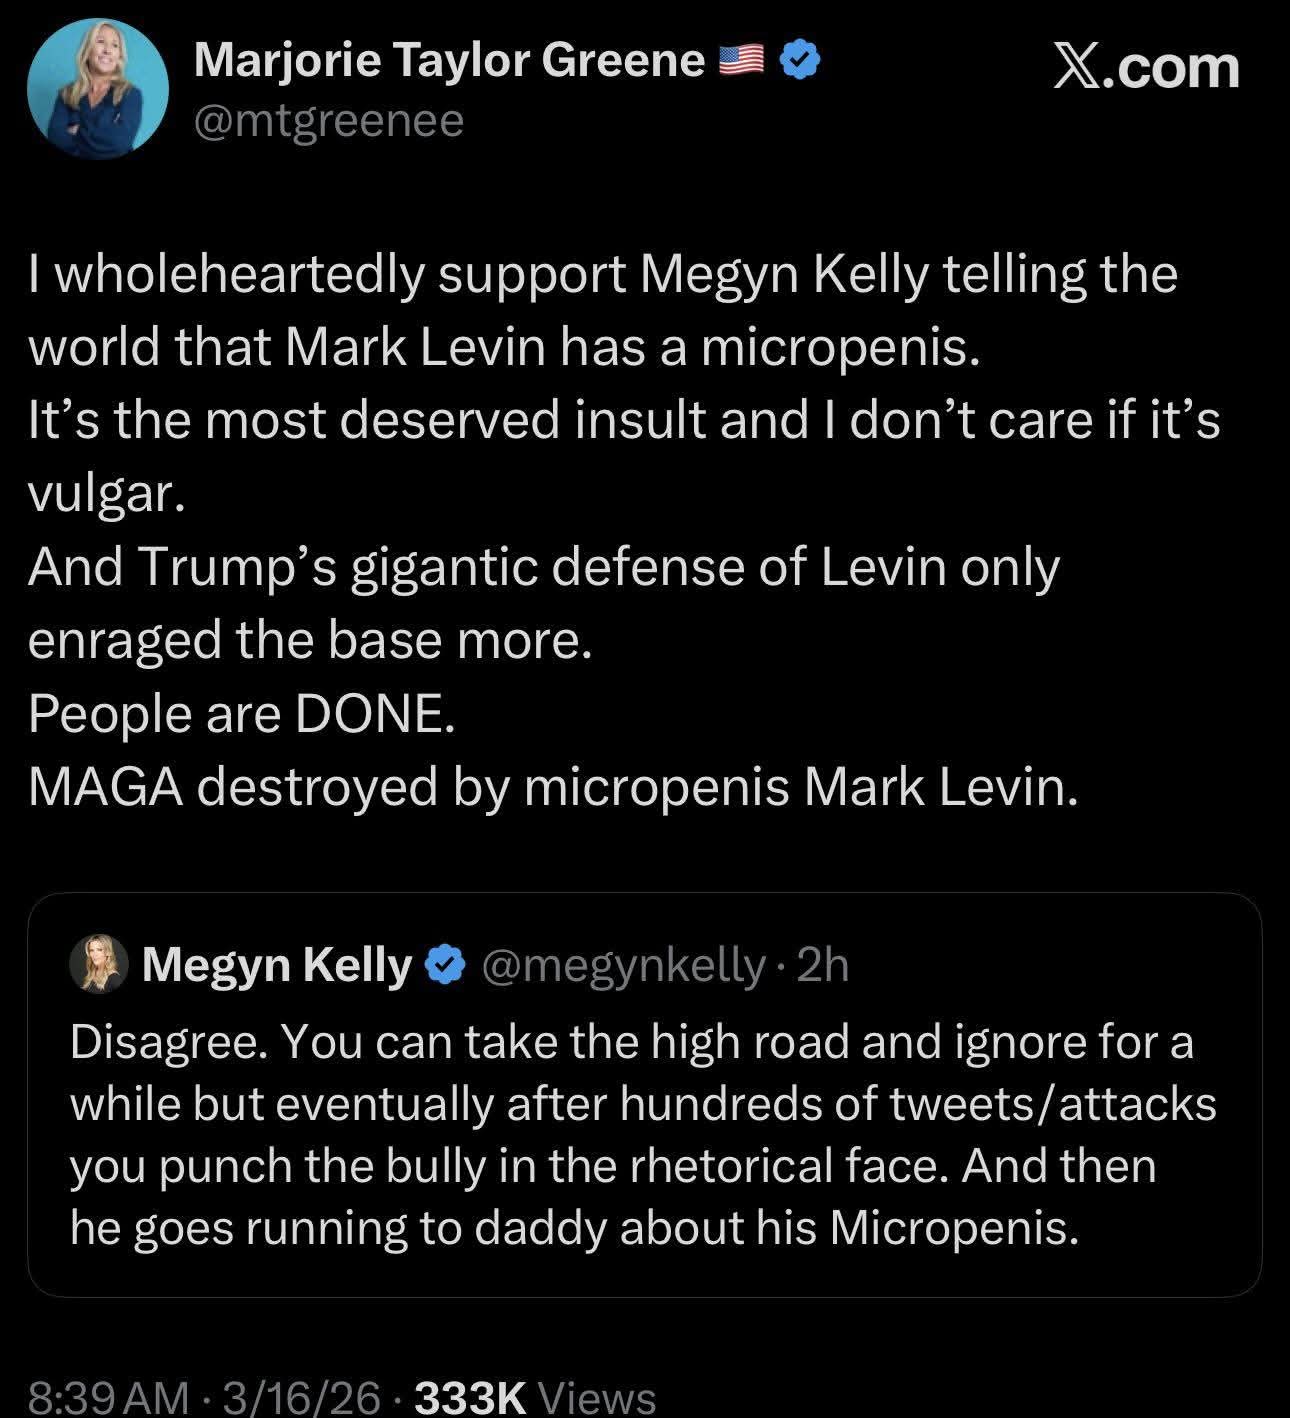Image resolution: width=1290 pixels, height=1418 pixels.
Task: Open the Marjorie Taylor Greene display name
Action: [x=449, y=61]
